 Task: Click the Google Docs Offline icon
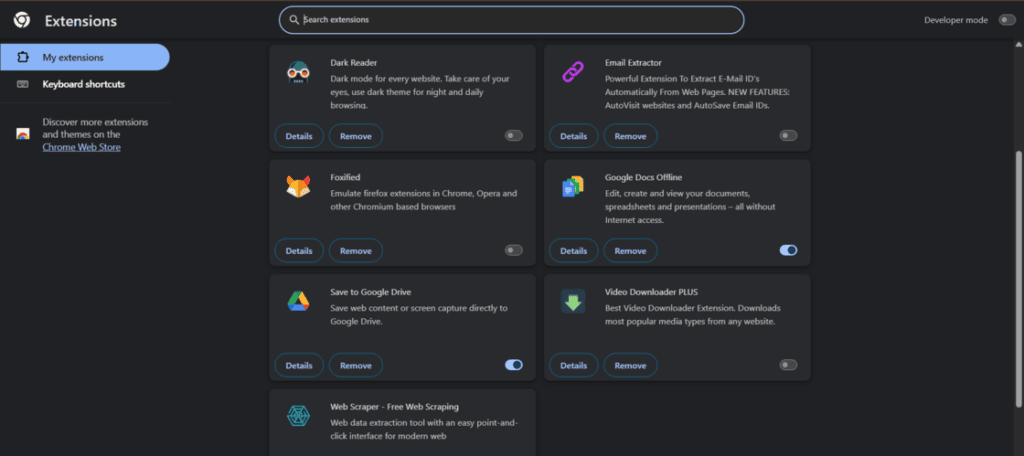tap(573, 187)
